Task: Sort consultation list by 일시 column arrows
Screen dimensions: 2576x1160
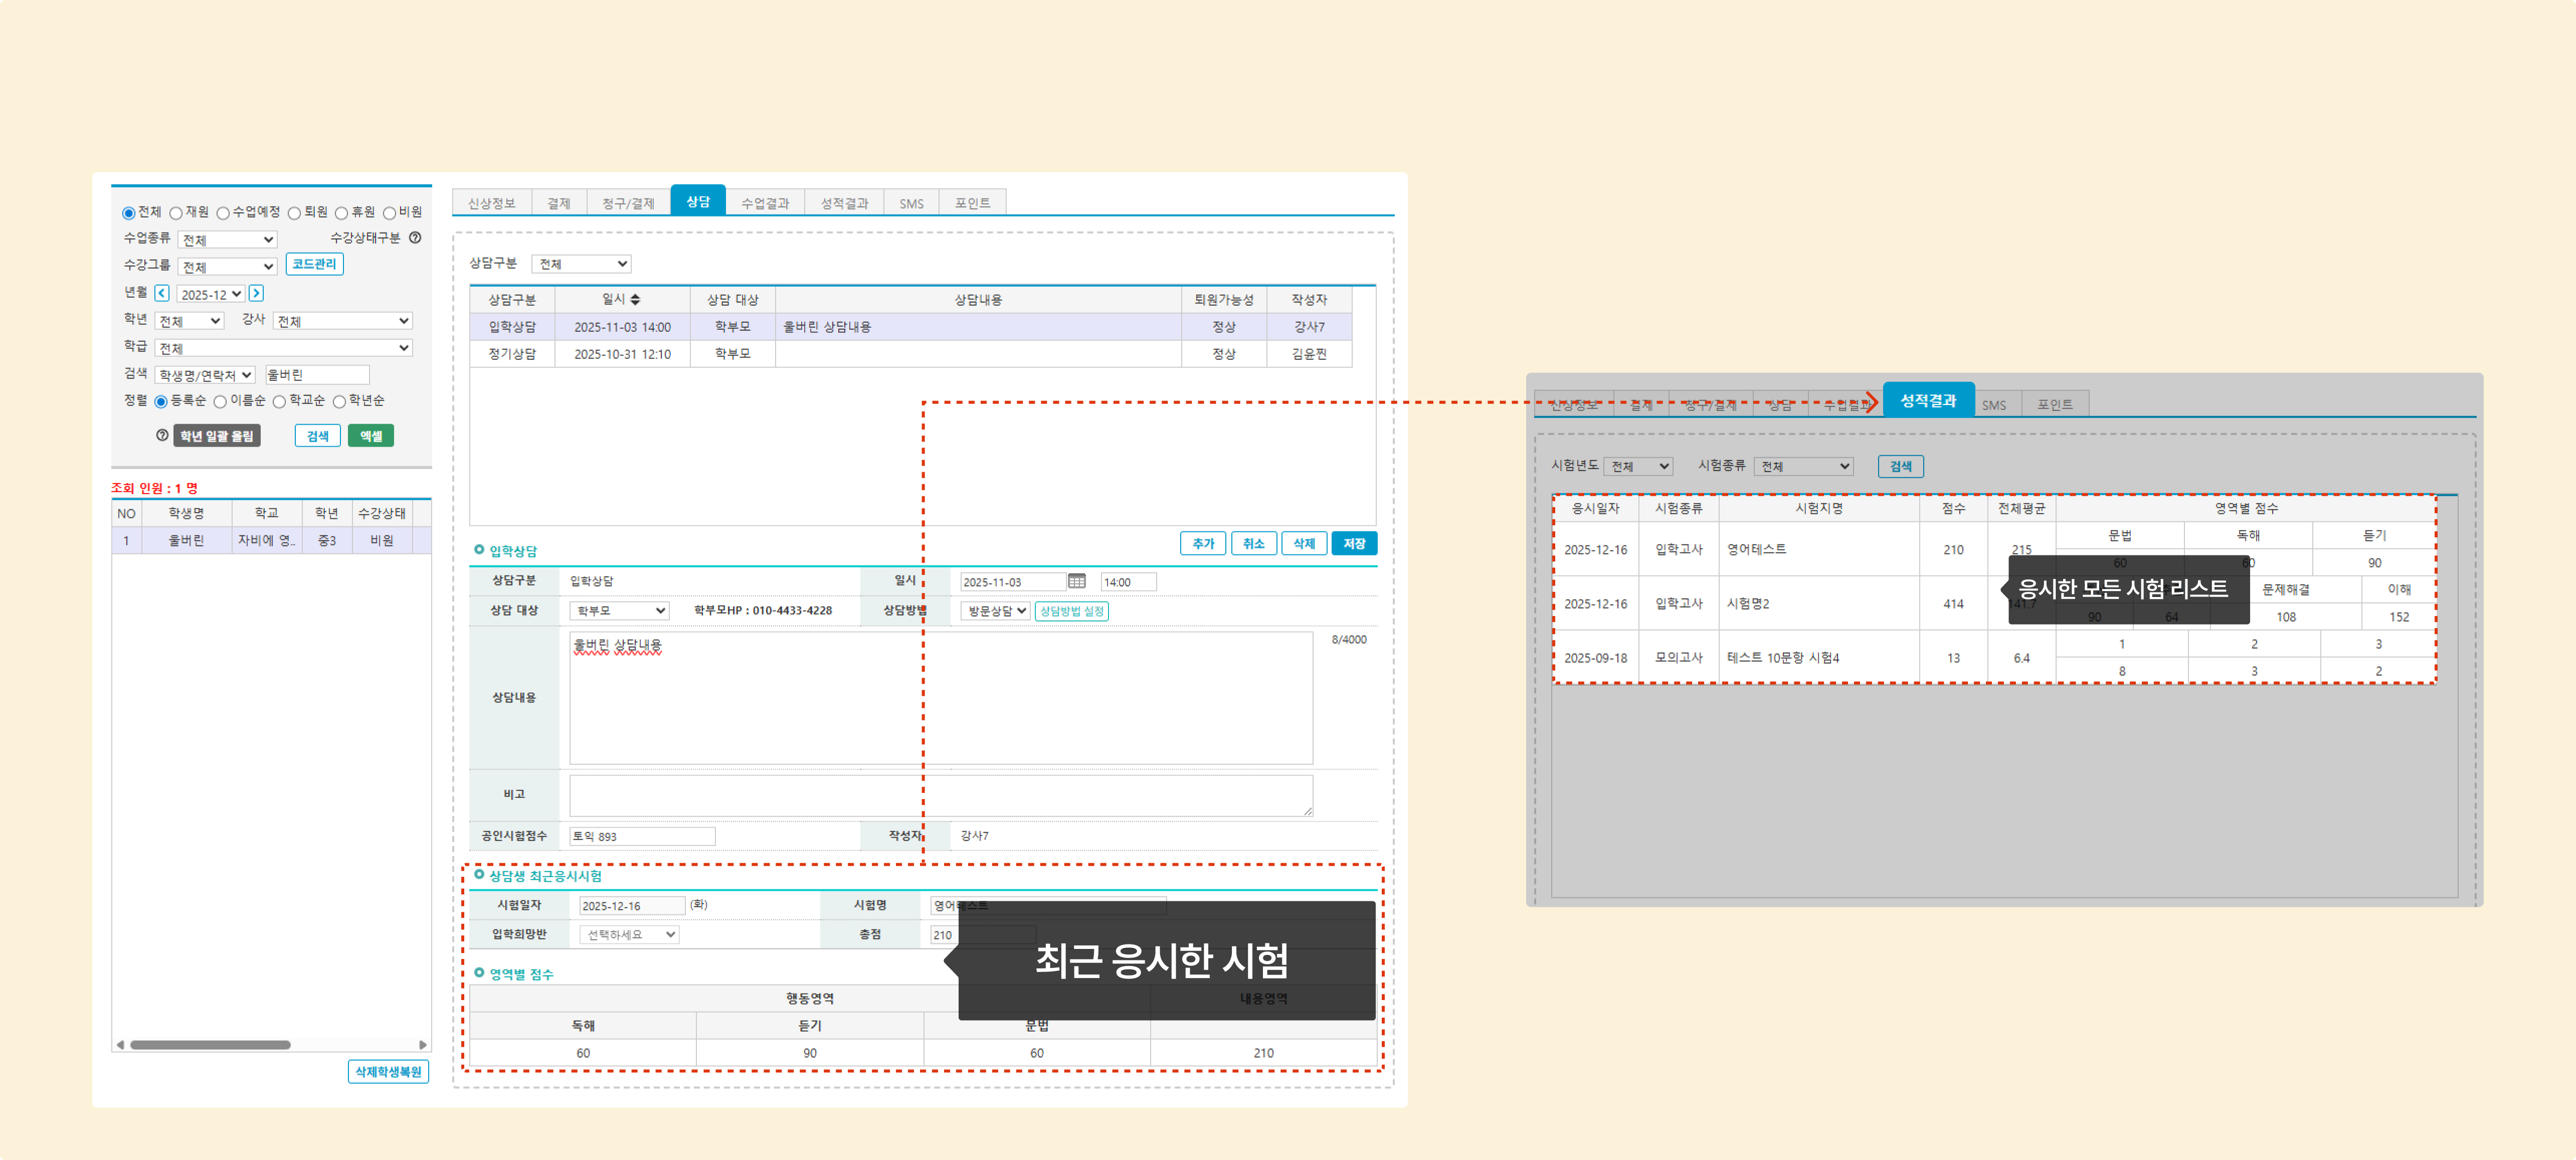Action: 635,300
